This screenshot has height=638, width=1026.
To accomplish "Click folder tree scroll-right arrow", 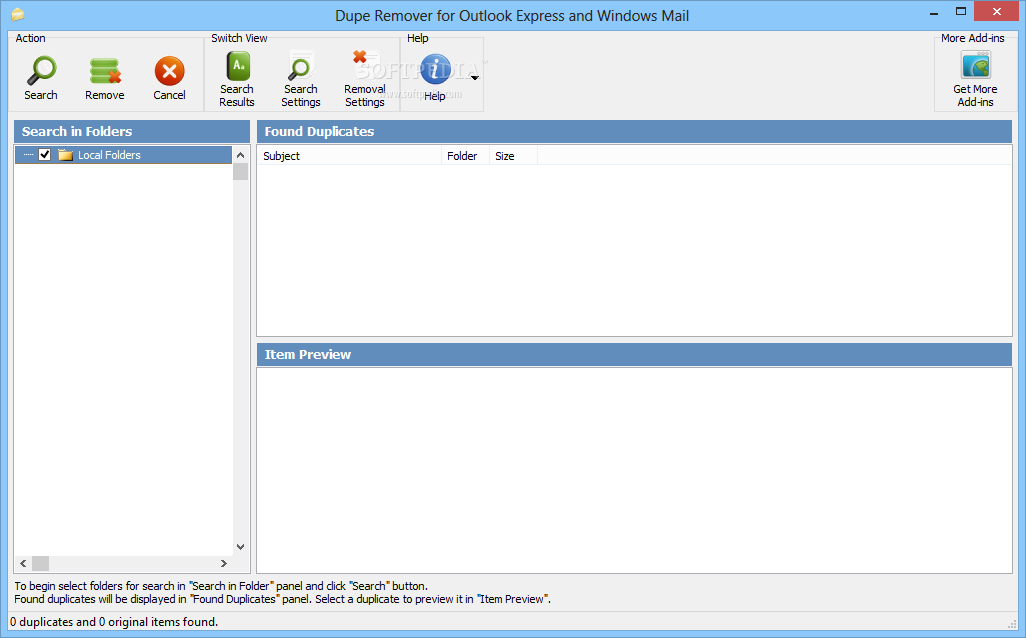I will pyautogui.click(x=224, y=563).
